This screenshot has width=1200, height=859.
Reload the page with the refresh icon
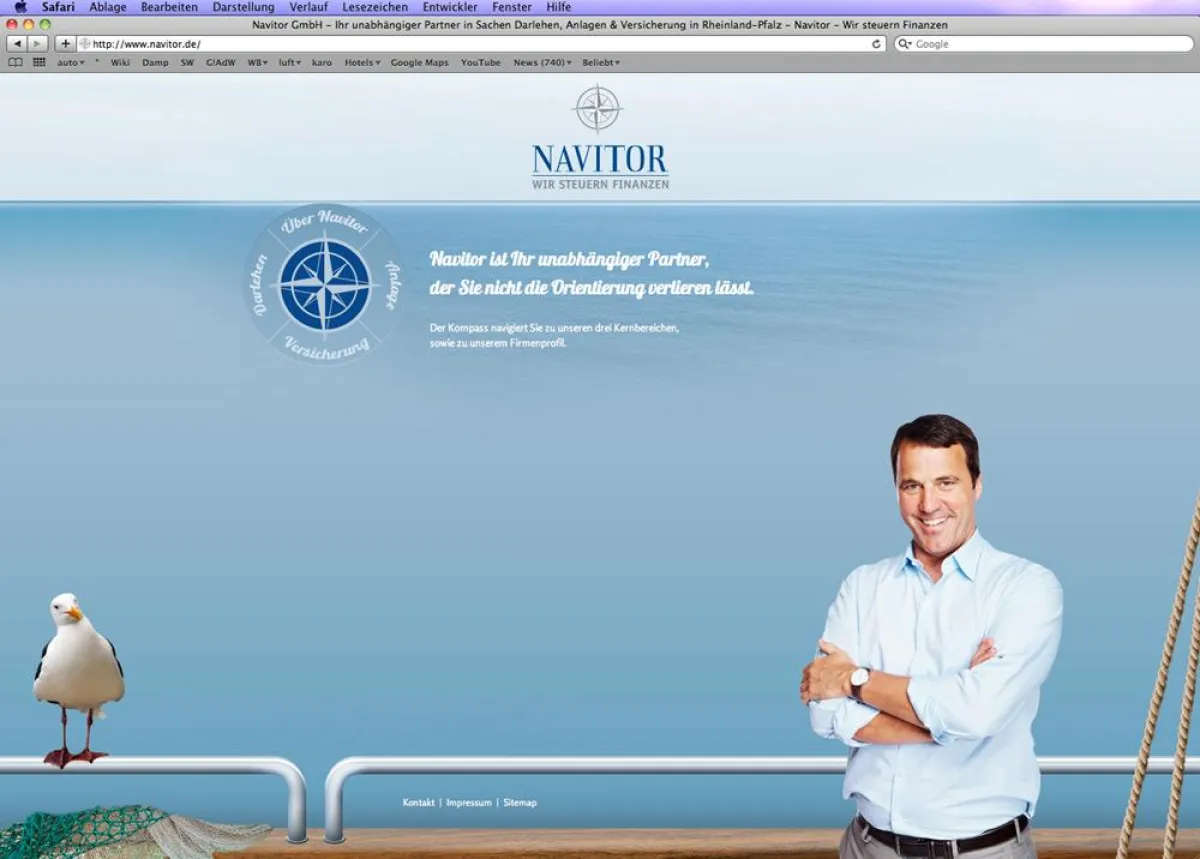coord(876,44)
